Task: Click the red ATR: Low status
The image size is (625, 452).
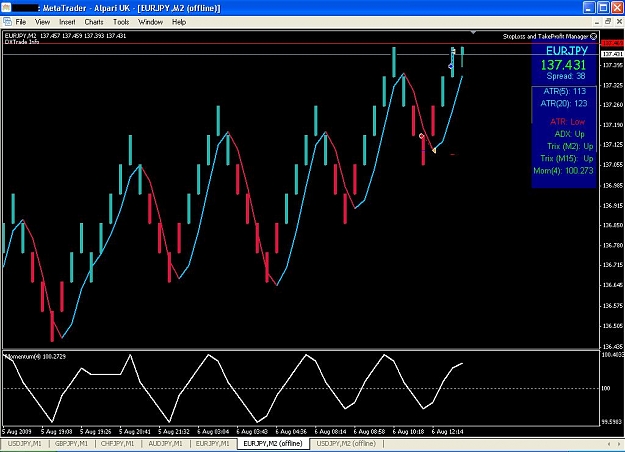Action: [567, 122]
